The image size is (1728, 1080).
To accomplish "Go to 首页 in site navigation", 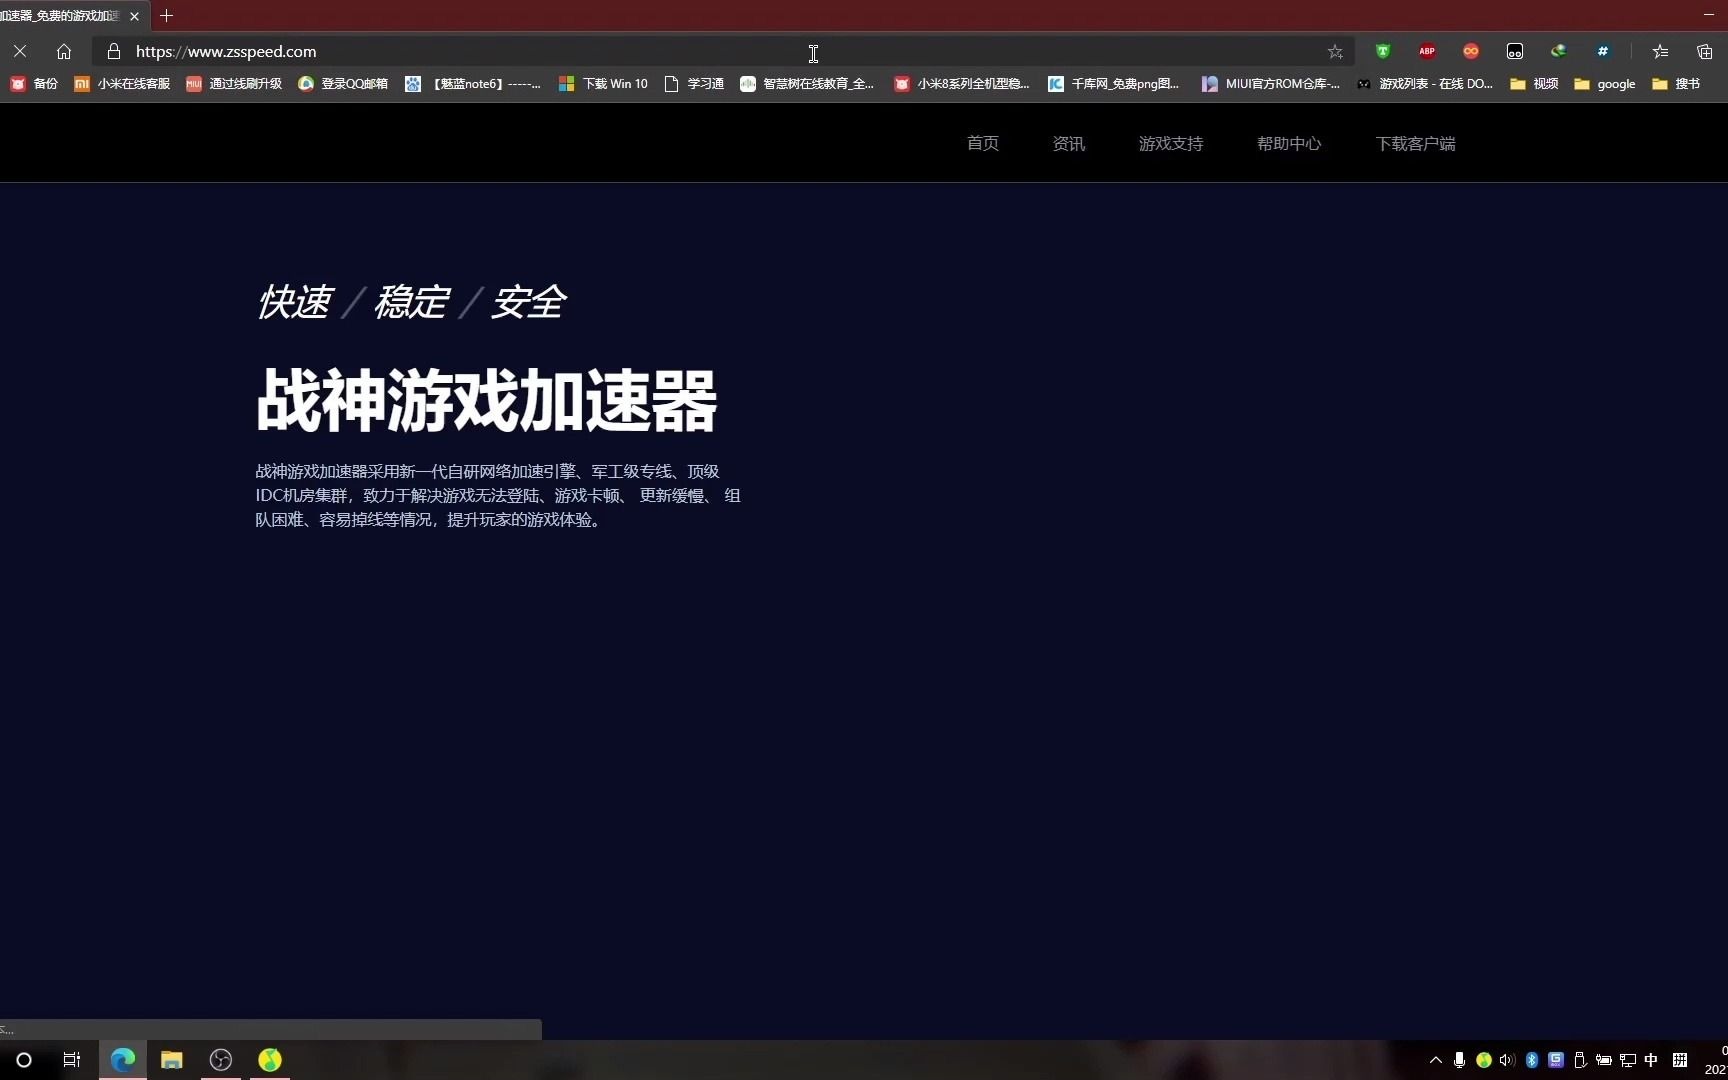I will [983, 143].
